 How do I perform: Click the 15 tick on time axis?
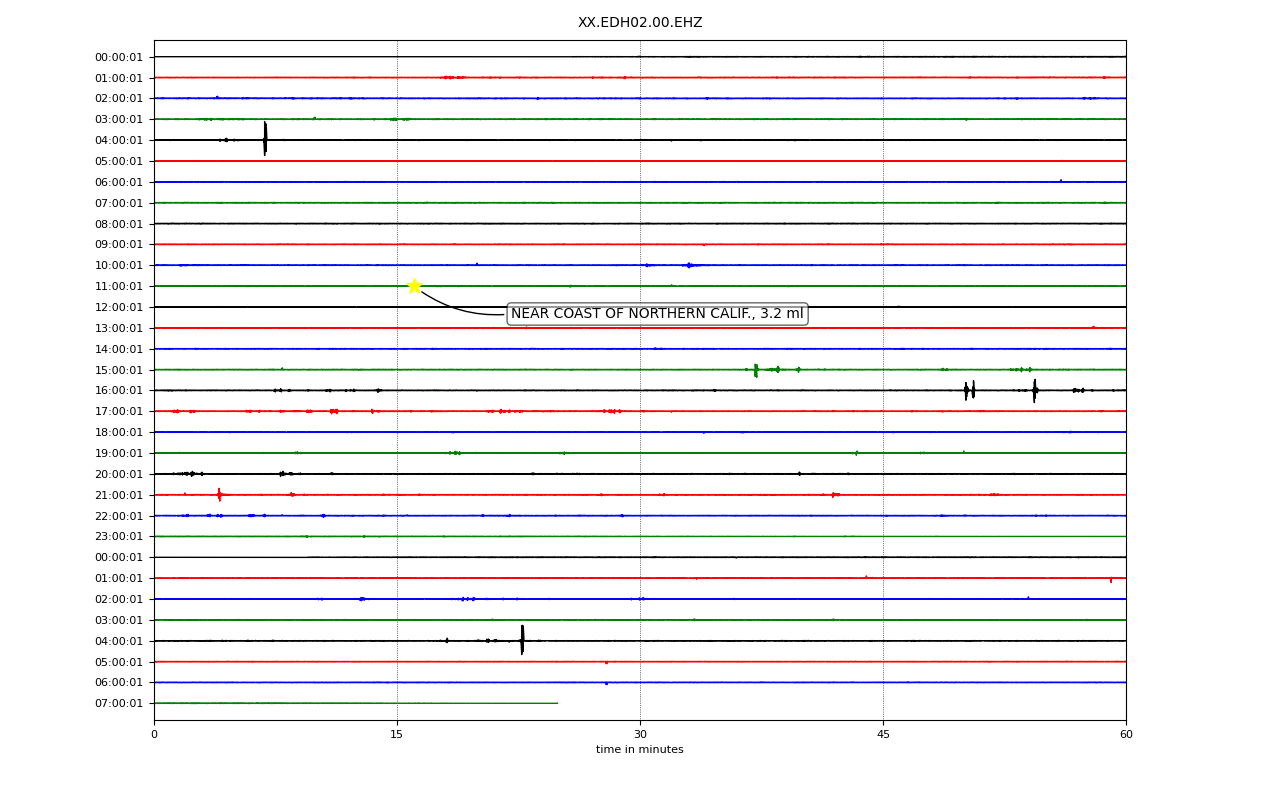(397, 735)
